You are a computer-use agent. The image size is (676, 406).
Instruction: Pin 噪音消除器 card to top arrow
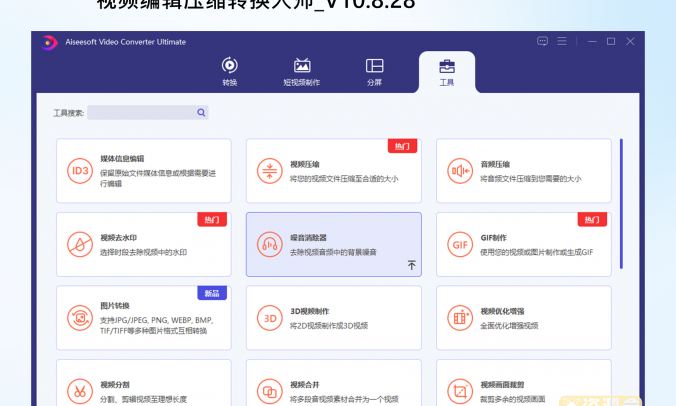point(412,265)
